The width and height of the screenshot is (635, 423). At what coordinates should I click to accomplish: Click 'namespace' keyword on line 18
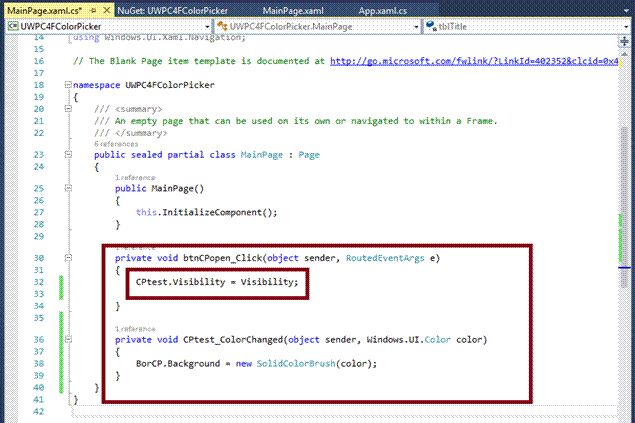click(x=96, y=85)
